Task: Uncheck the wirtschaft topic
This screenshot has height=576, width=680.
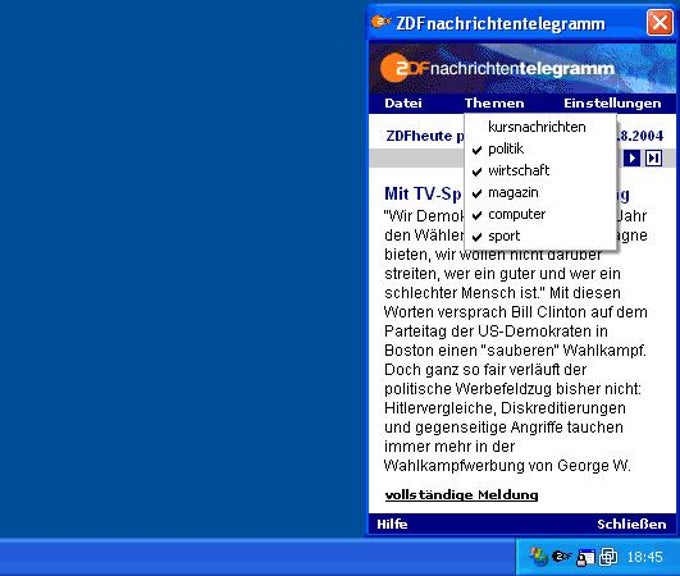Action: click(540, 170)
